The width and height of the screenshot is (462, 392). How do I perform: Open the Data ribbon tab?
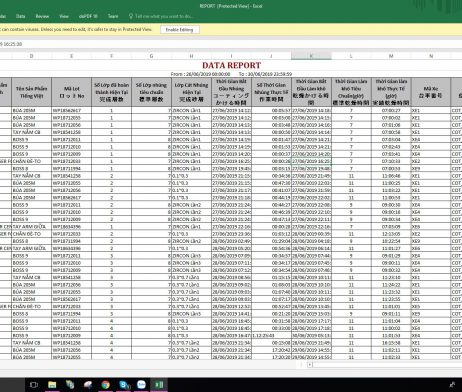pos(21,16)
